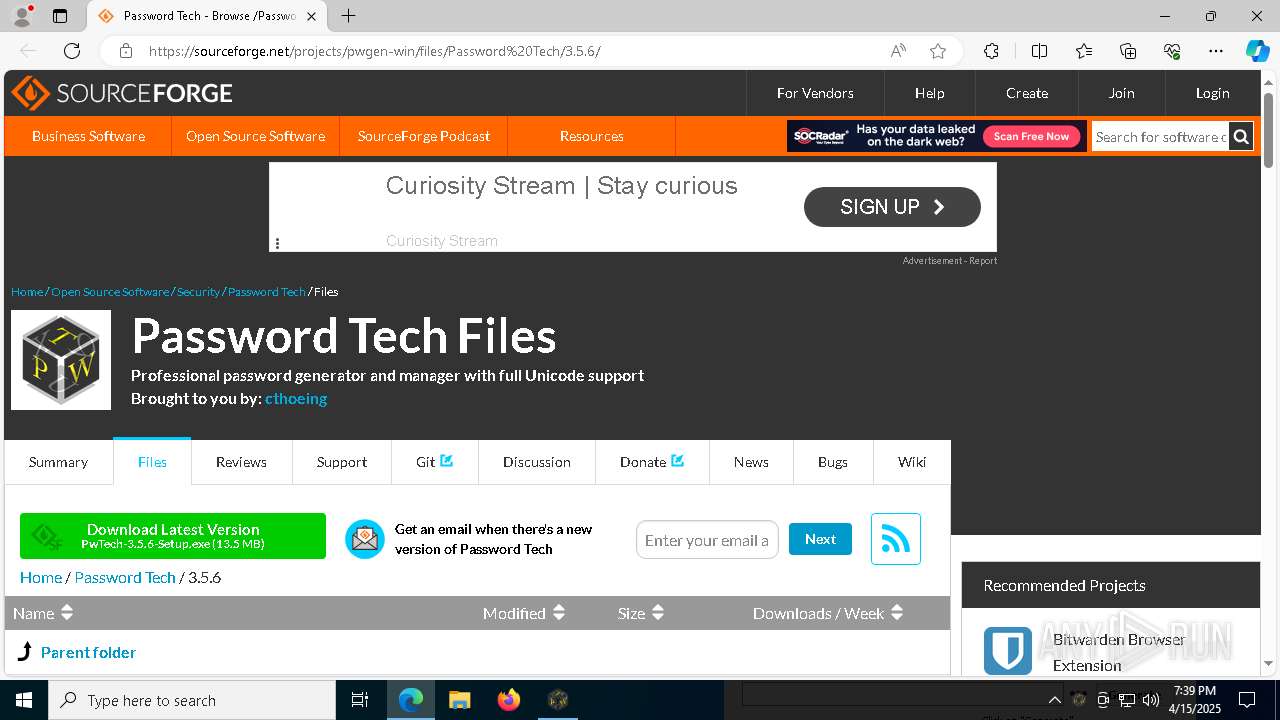
Task: Open File Explorer from taskbar
Action: pyautogui.click(x=459, y=700)
